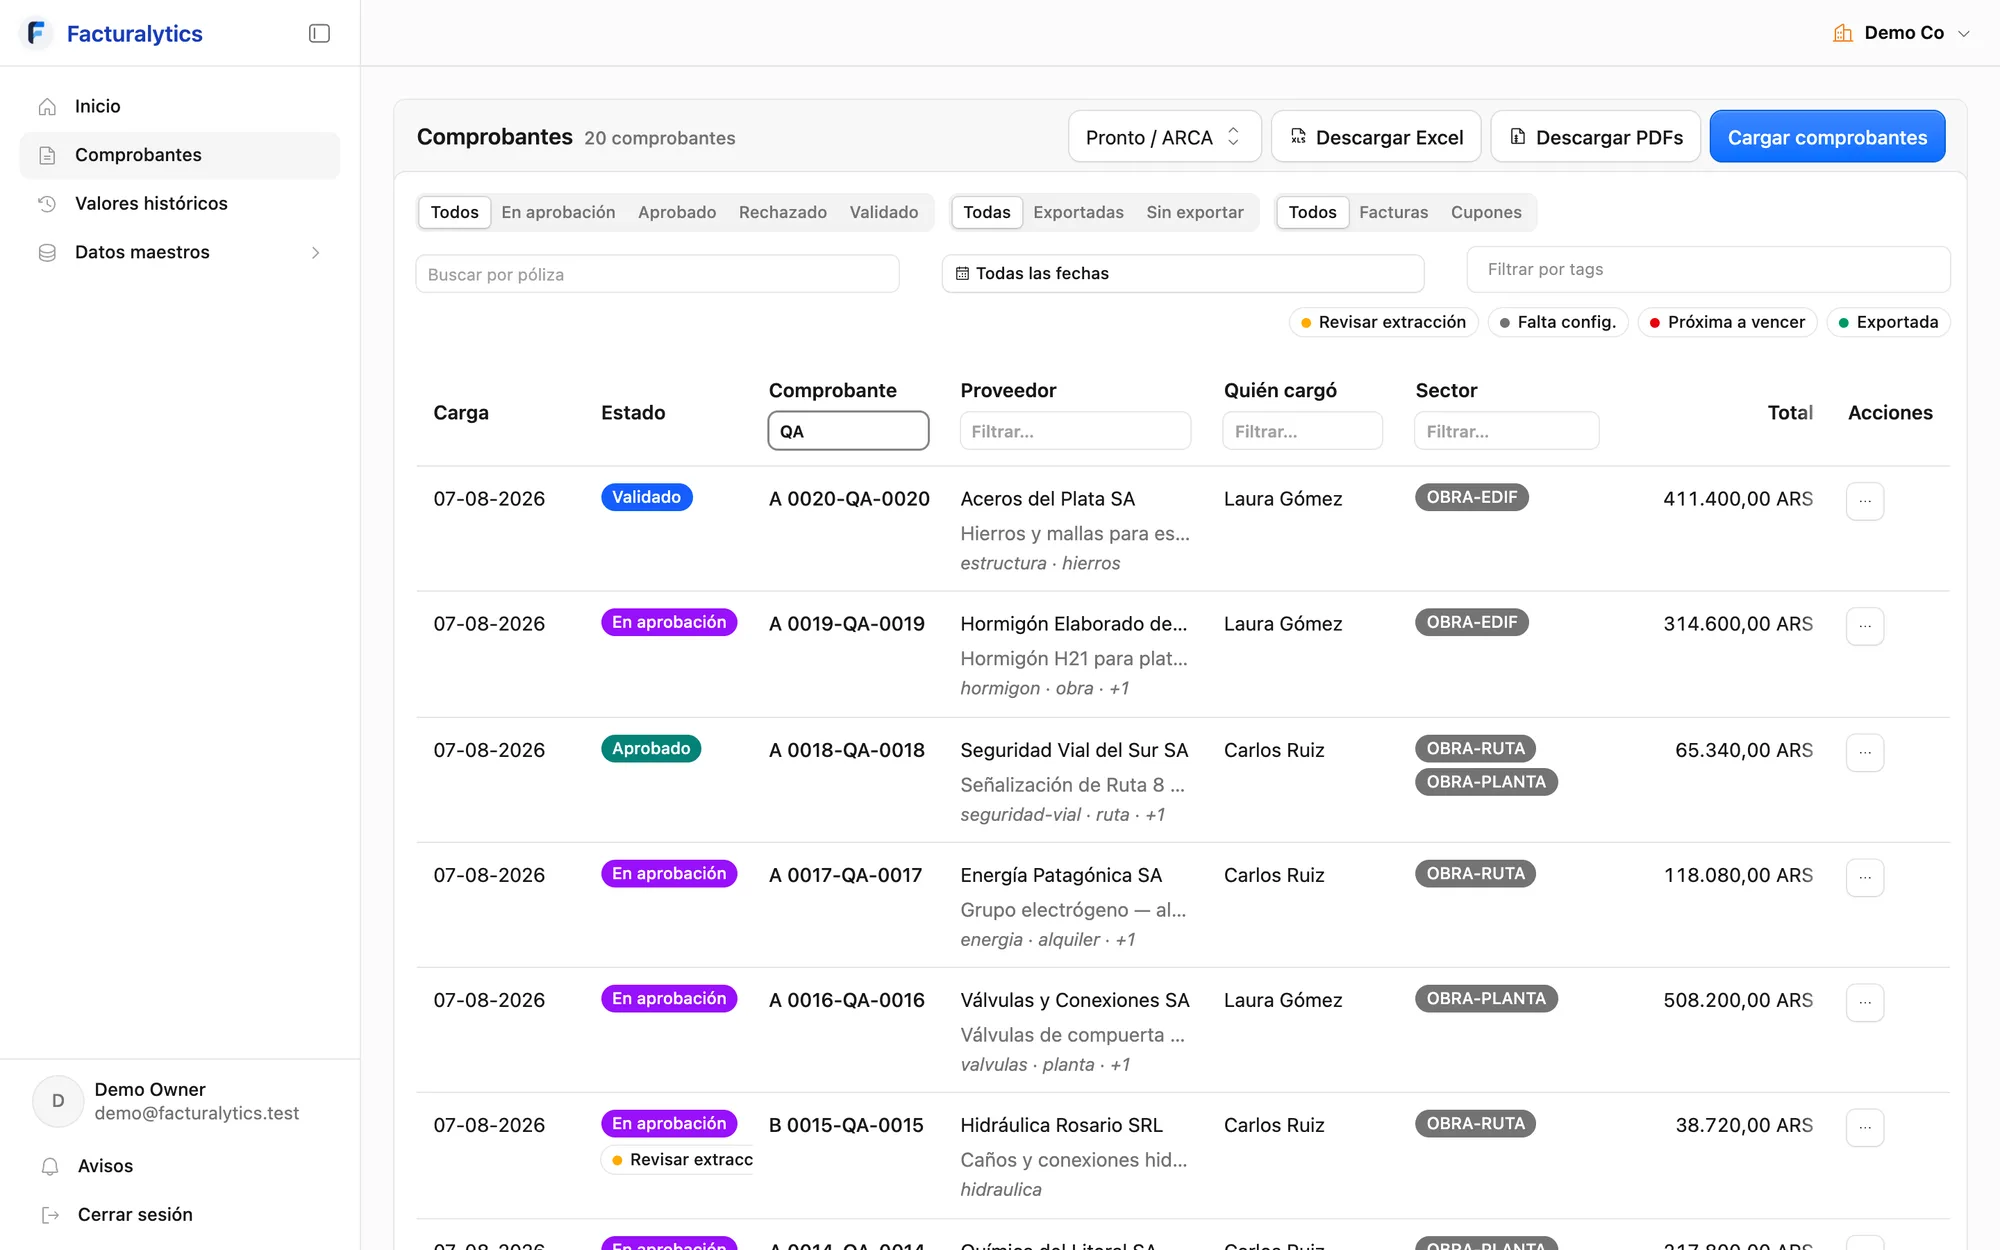Image resolution: width=2000 pixels, height=1250 pixels.
Task: Click the Datos maestros database icon
Action: 47,253
